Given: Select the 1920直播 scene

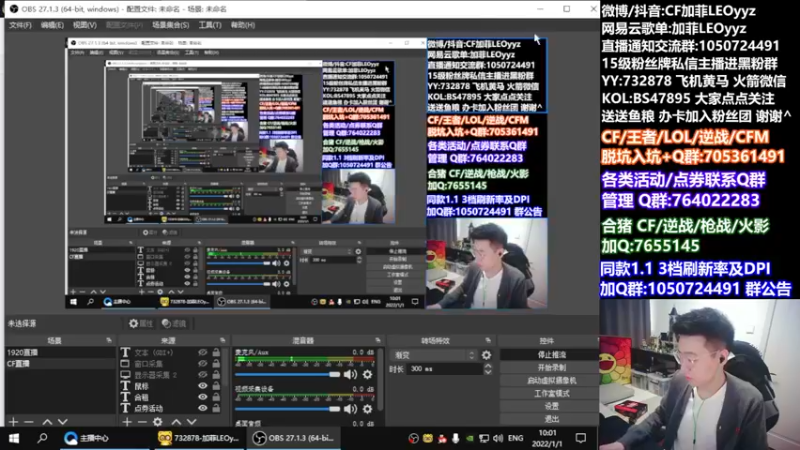Looking at the screenshot, I should 60,352.
